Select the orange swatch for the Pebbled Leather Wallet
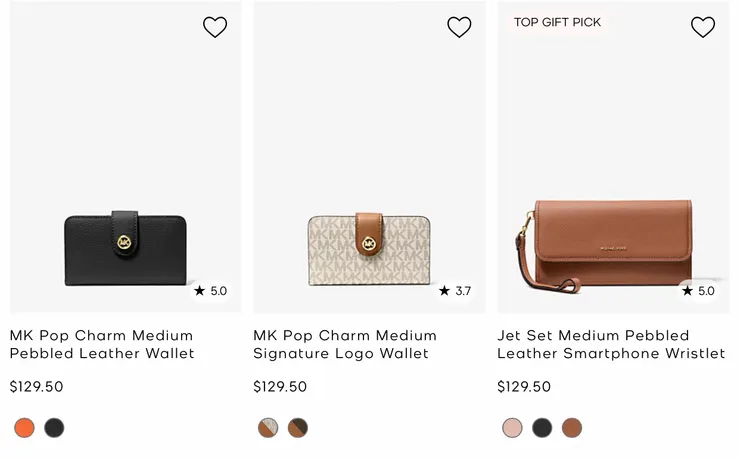 [x=24, y=428]
